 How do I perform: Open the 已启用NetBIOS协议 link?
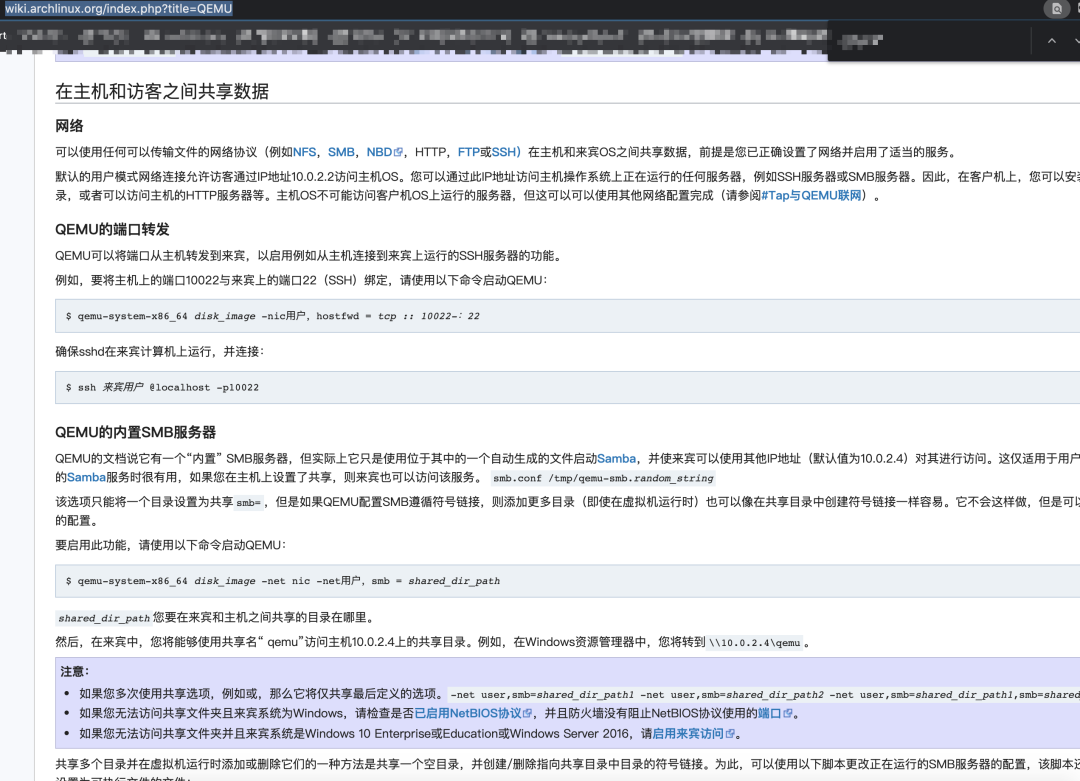[468, 714]
